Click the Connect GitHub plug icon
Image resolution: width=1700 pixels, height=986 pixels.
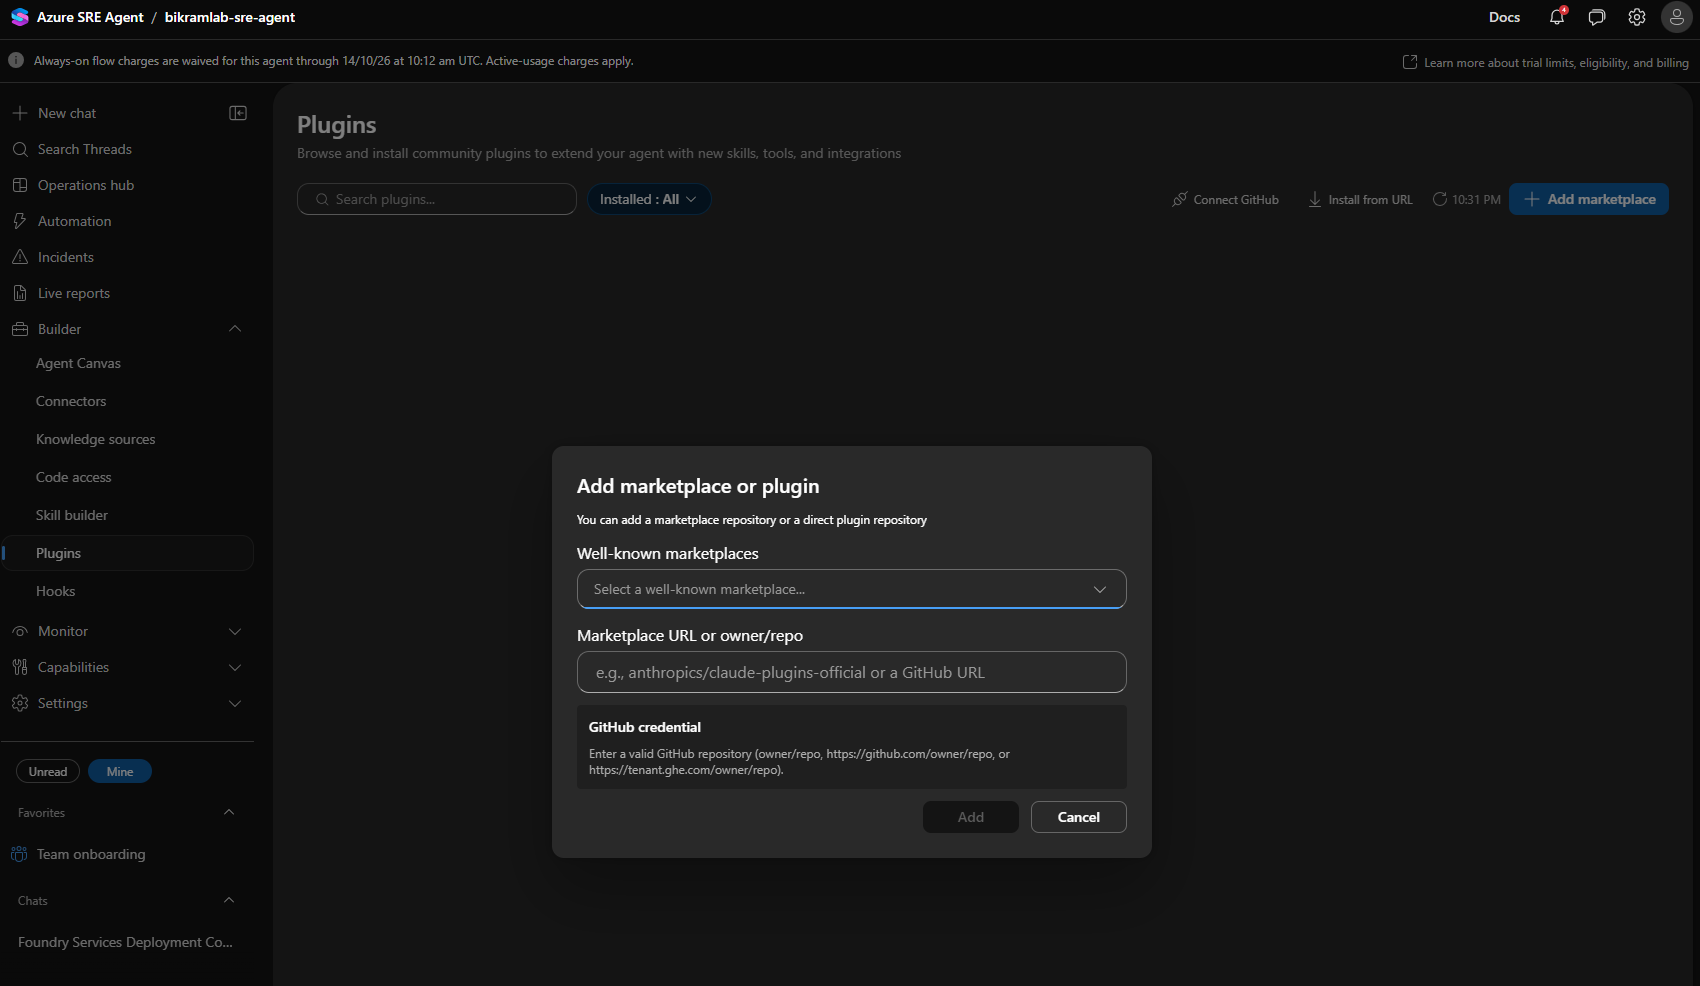[x=1180, y=199]
